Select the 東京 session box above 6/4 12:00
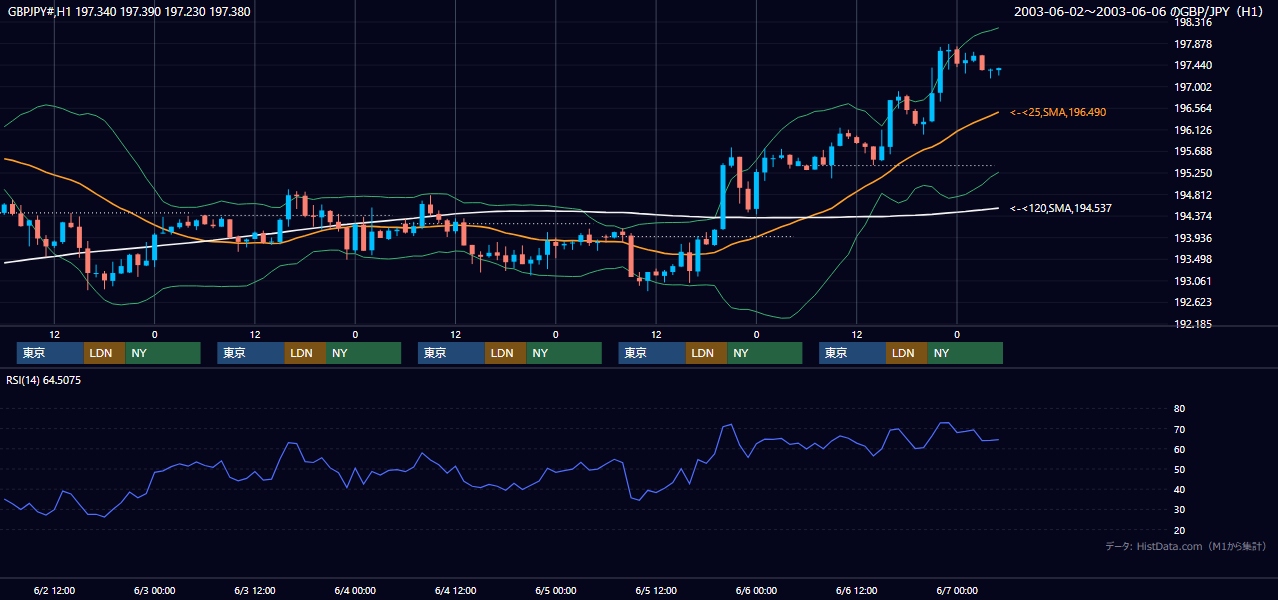Screen dimensions: 1278x600 [x=451, y=353]
